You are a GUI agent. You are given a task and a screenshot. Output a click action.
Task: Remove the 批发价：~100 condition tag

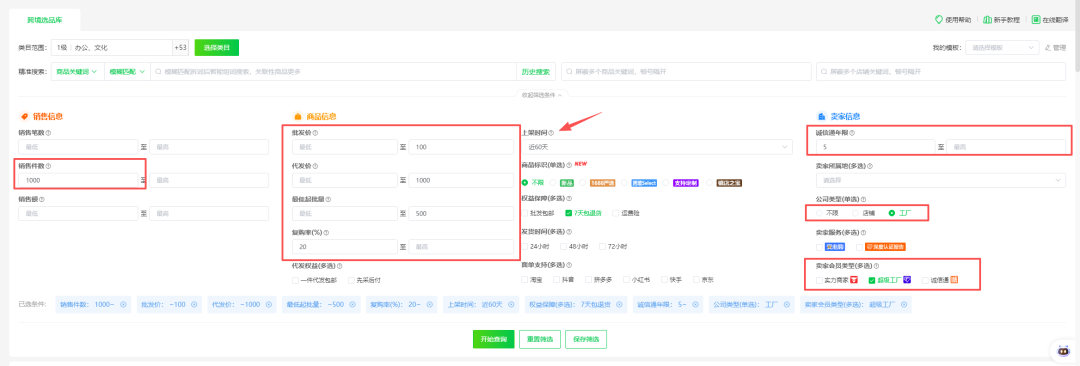(195, 304)
